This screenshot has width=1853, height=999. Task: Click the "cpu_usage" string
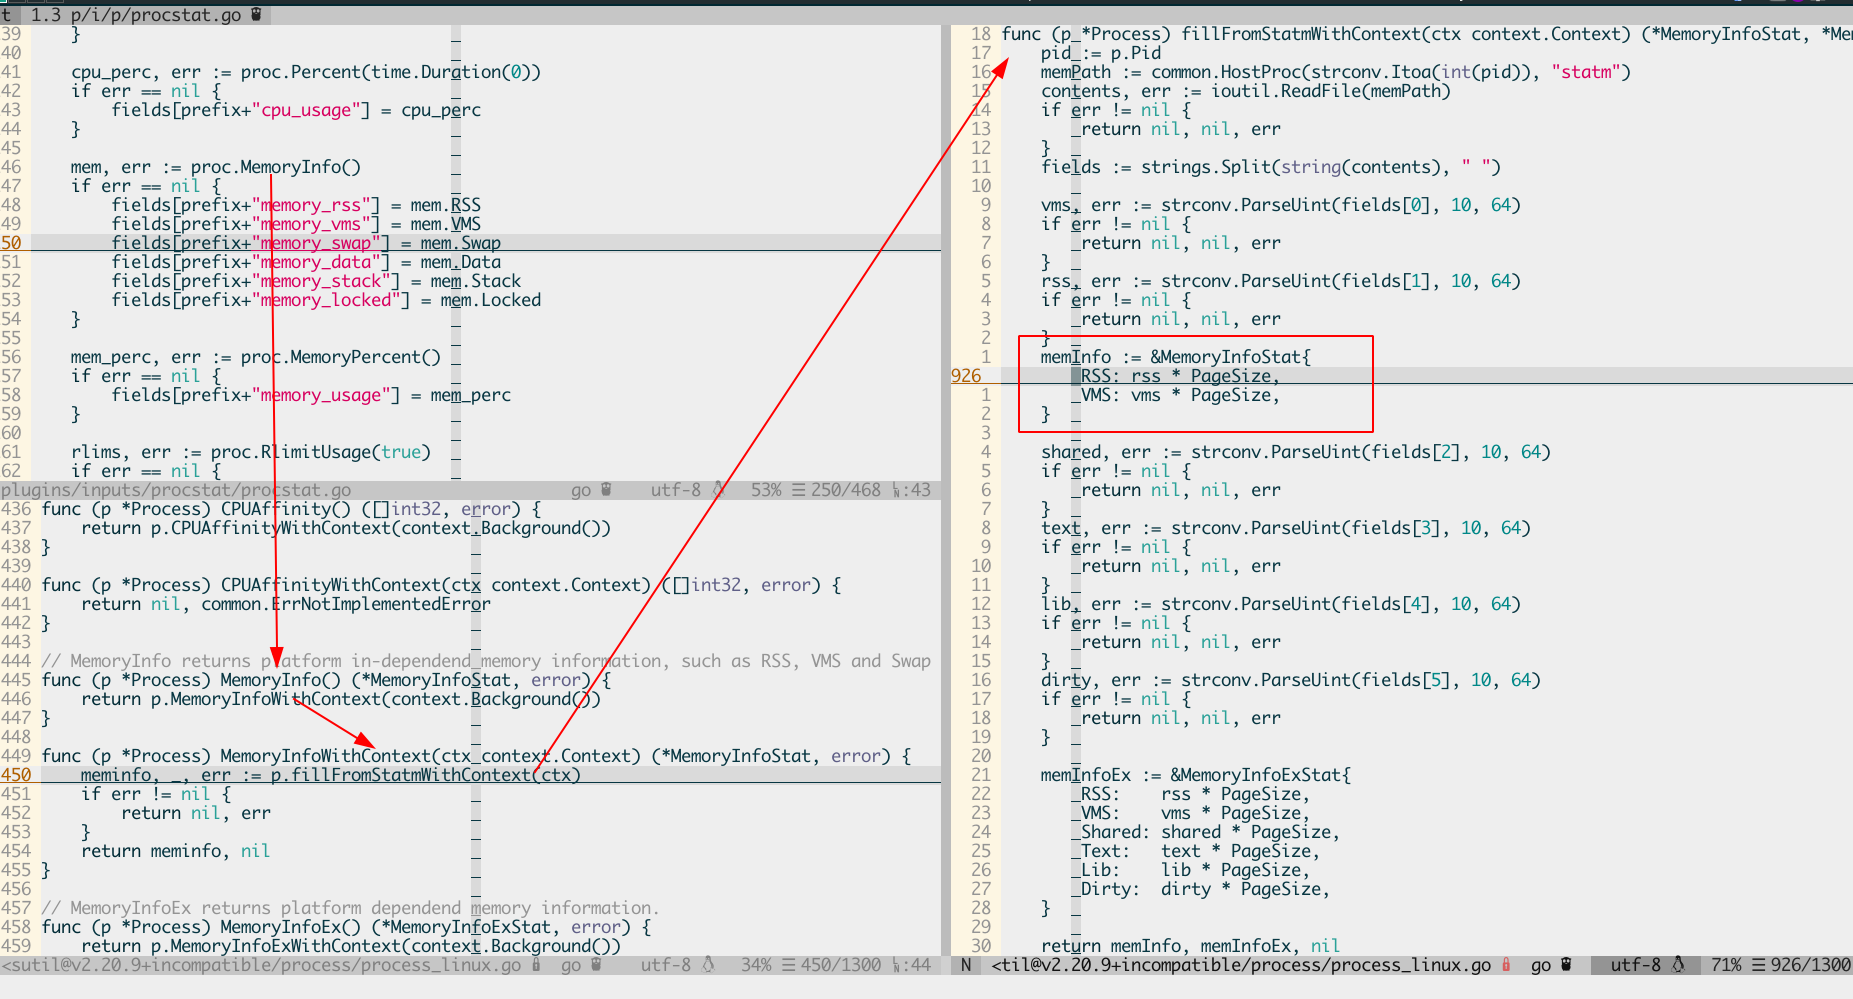coord(306,110)
